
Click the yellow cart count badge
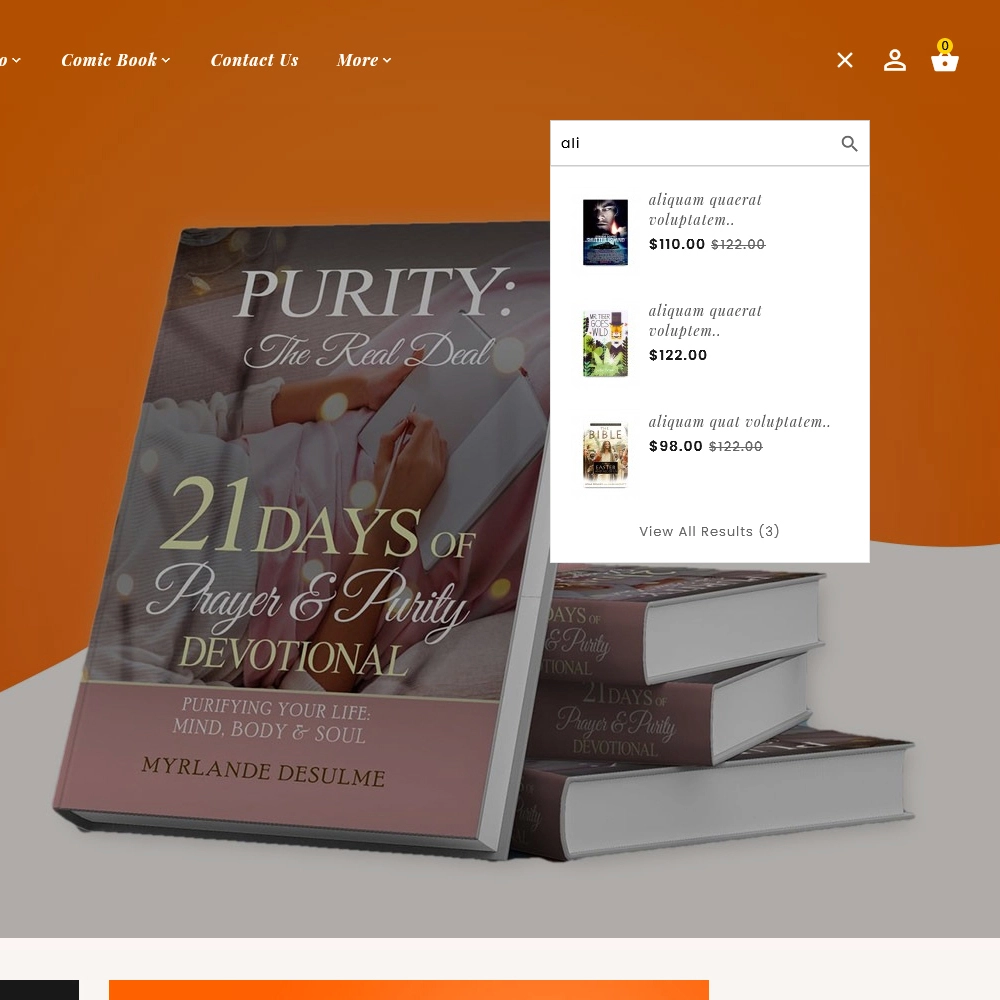point(945,46)
